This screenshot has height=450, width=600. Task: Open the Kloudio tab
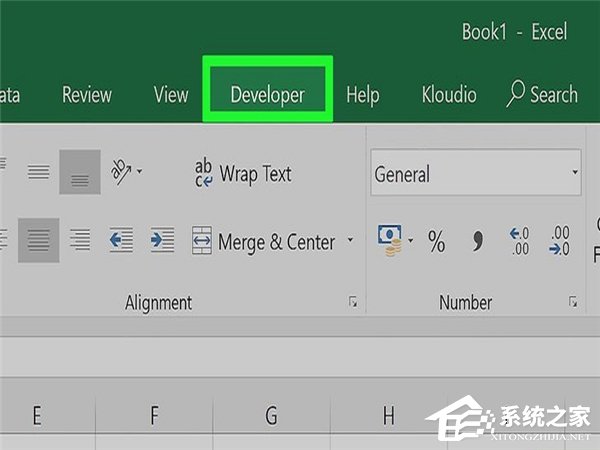449,95
